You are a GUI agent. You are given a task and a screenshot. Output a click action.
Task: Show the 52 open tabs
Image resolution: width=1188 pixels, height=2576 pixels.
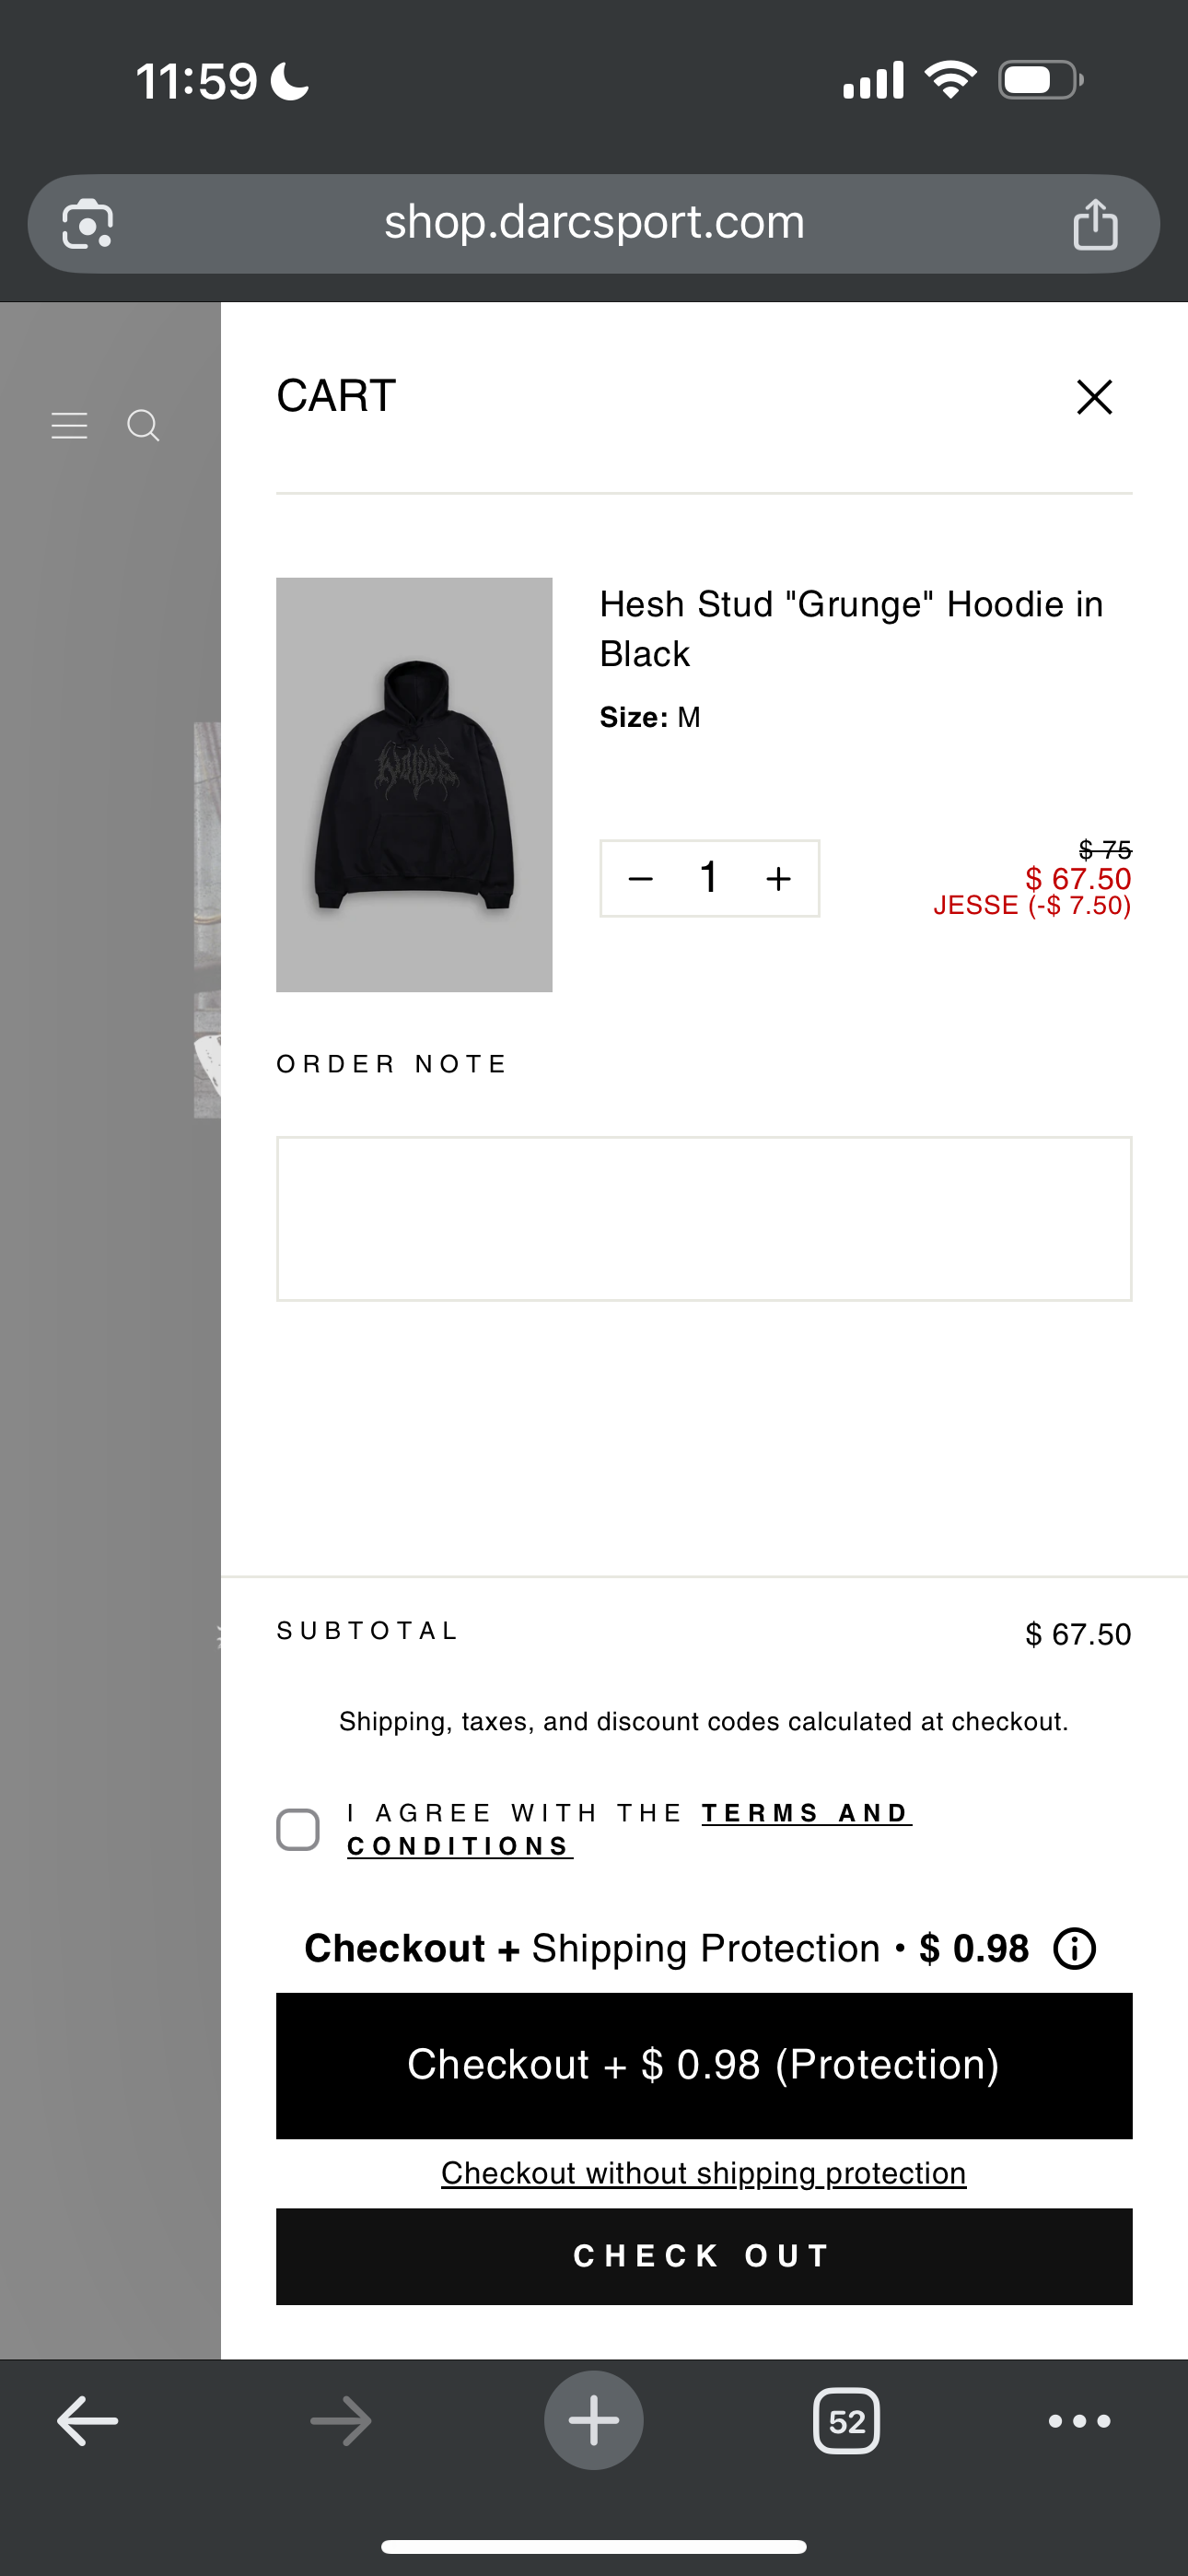[x=847, y=2422]
